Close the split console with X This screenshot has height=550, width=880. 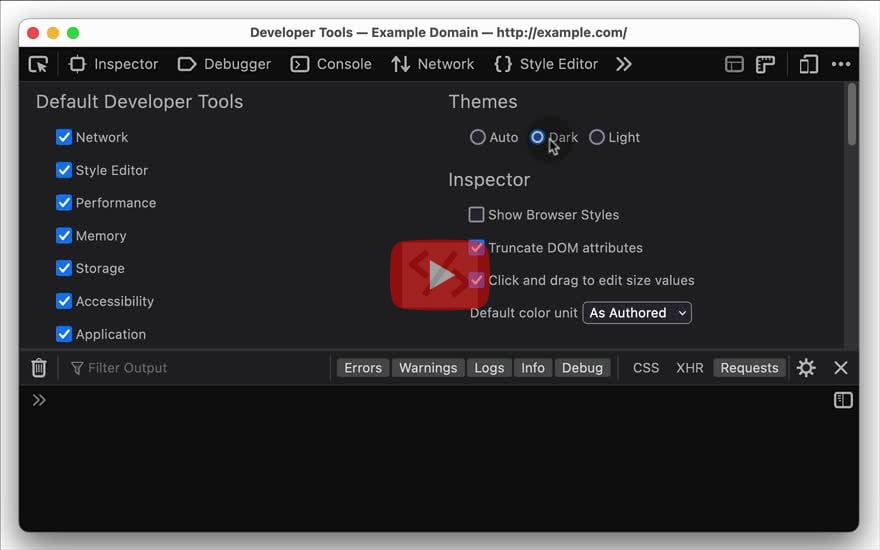[x=841, y=368]
